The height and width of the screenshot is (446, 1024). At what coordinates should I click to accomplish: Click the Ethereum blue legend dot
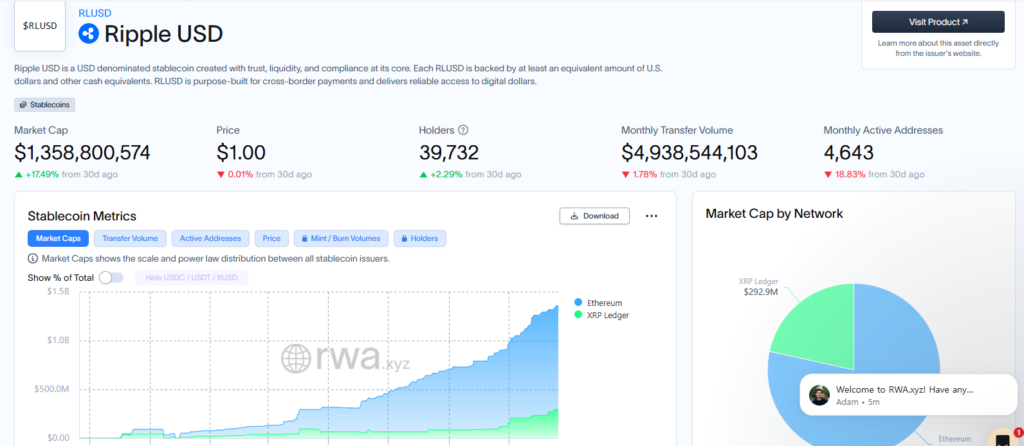(x=579, y=302)
